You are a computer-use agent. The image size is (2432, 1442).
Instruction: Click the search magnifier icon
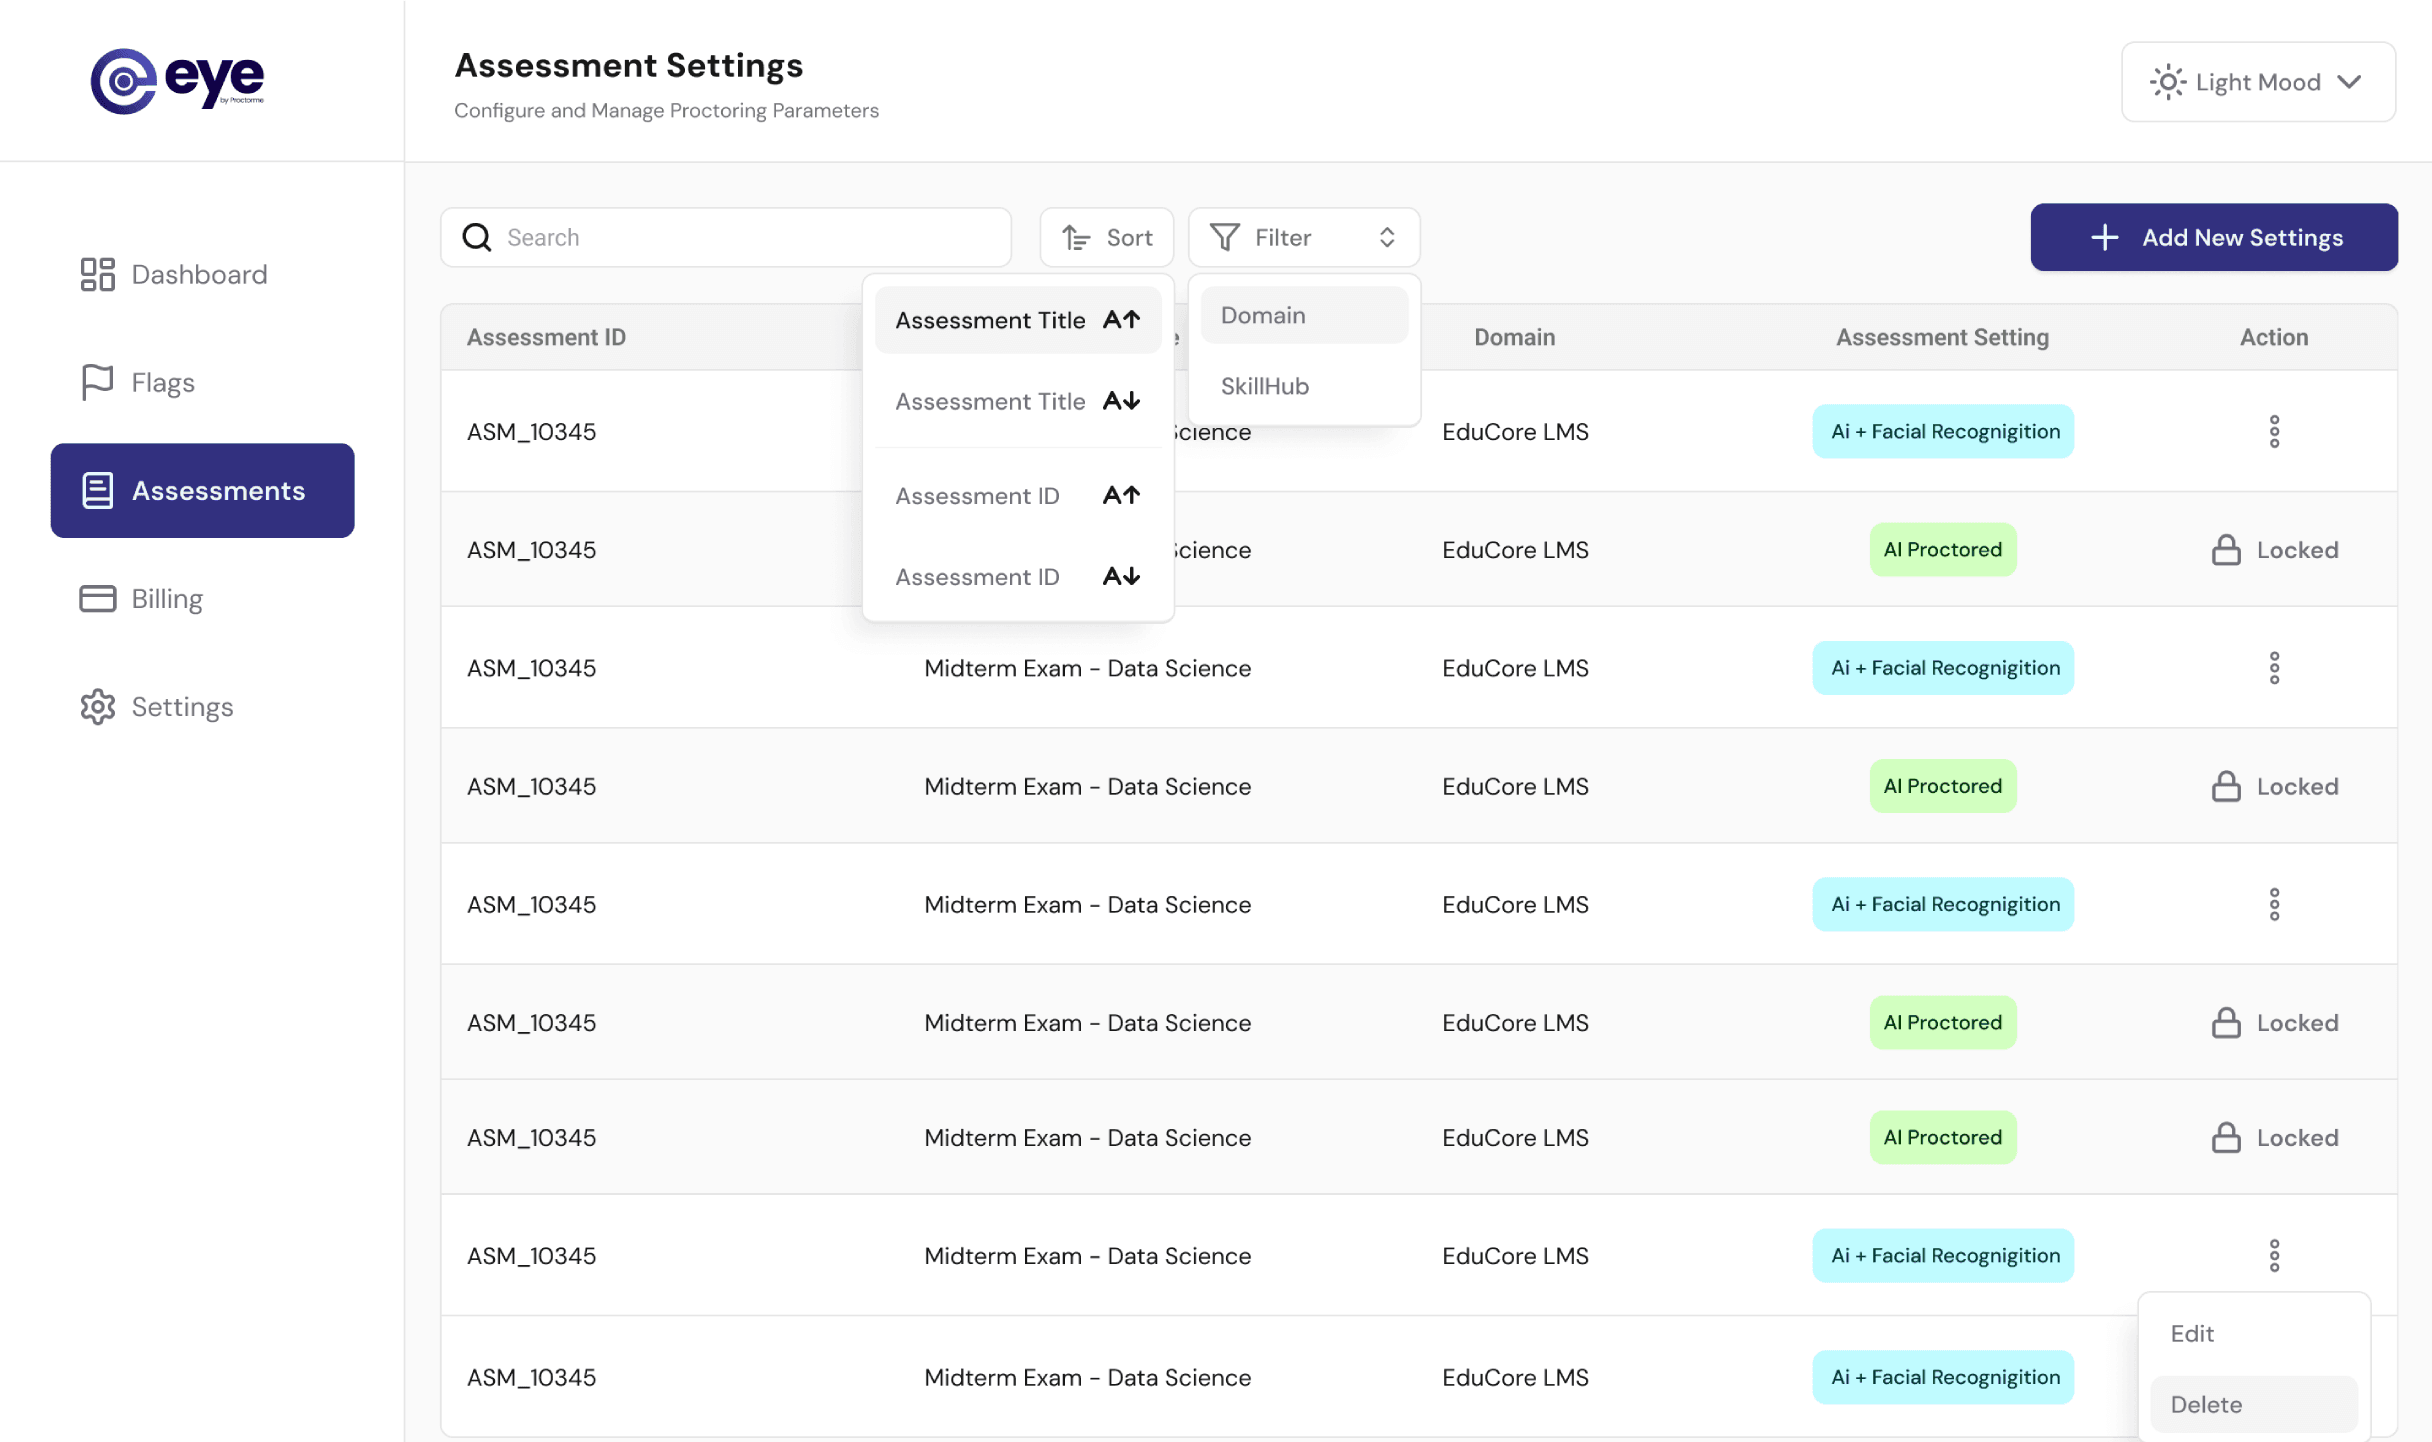477,237
